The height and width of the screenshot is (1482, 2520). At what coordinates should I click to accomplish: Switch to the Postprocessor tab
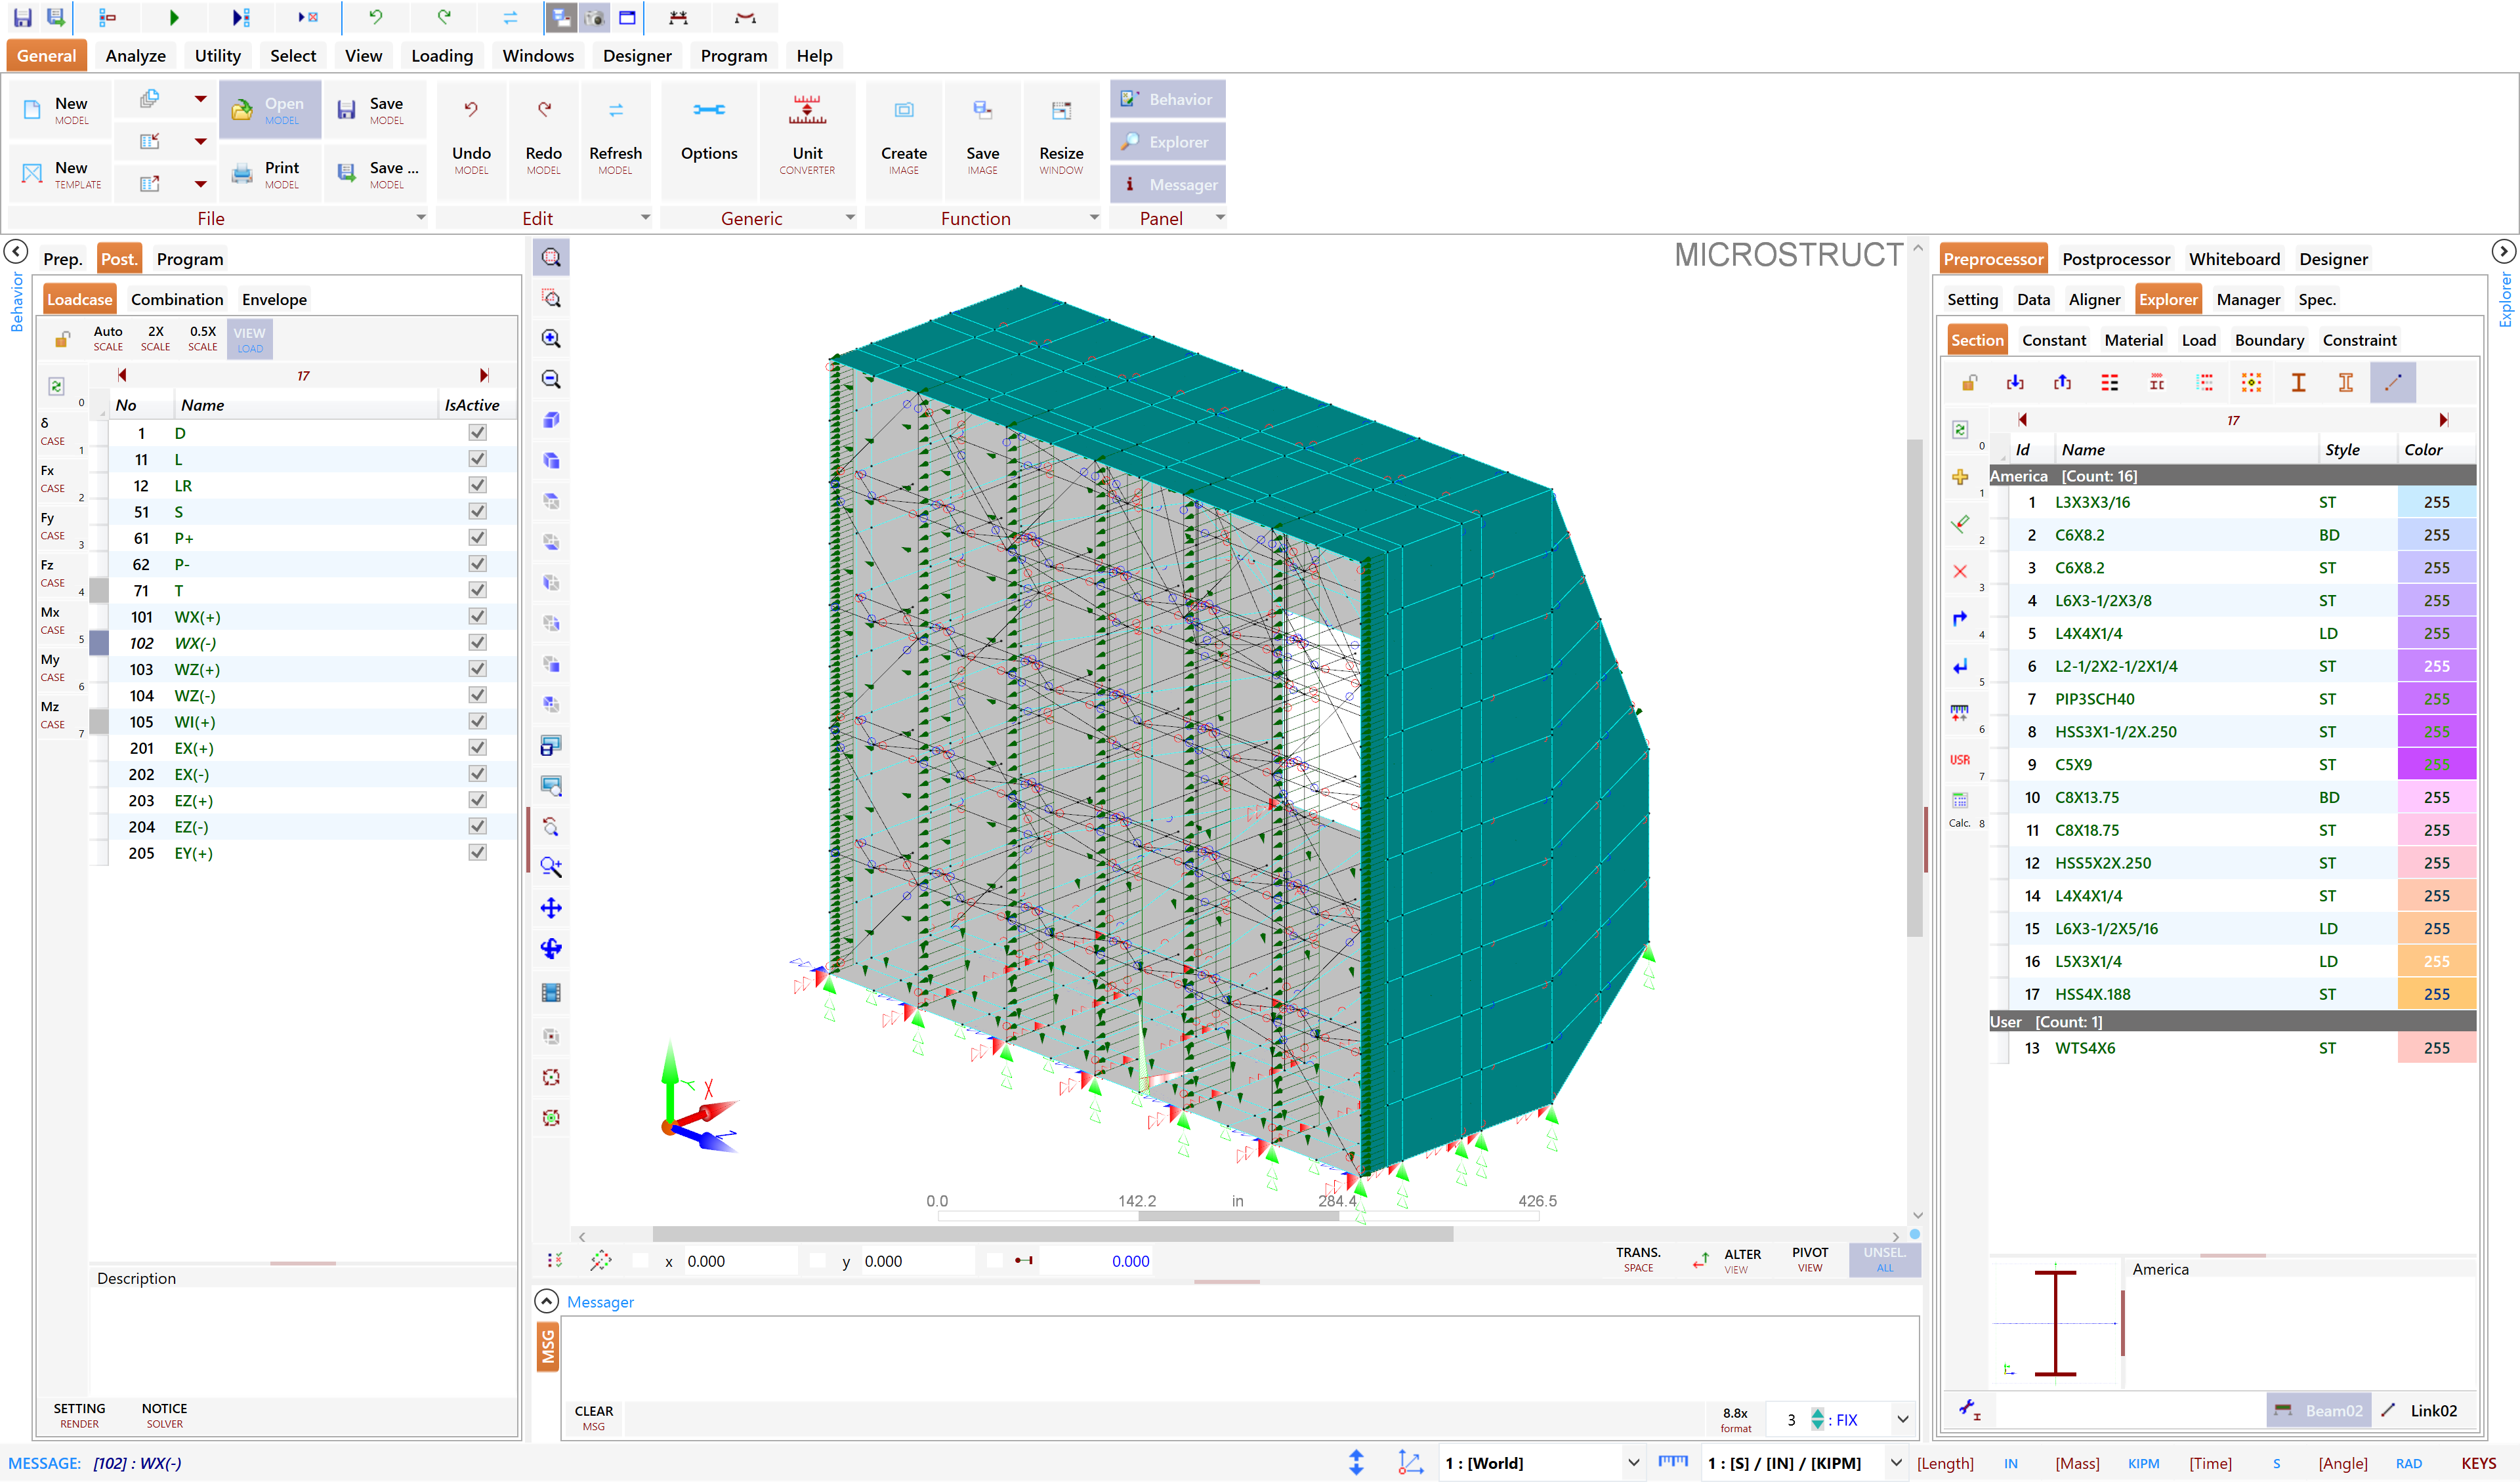coord(2116,259)
